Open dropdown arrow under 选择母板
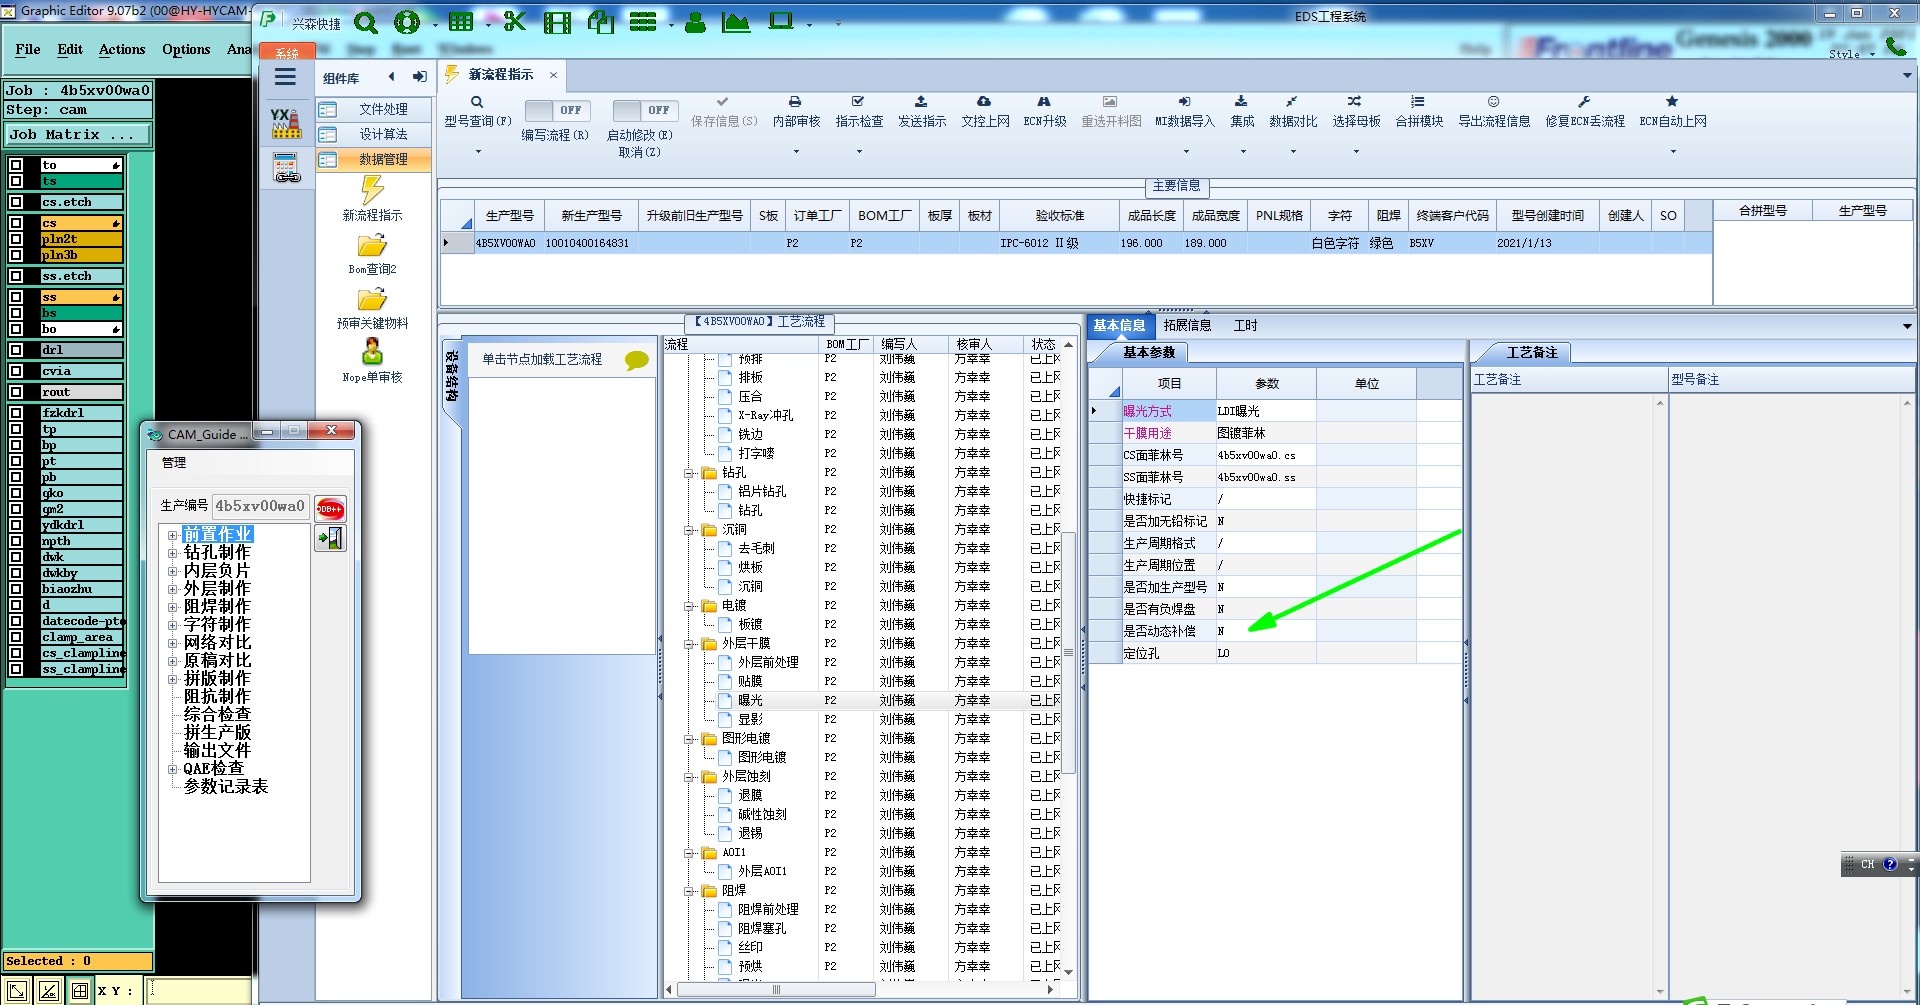The image size is (1920, 1005). point(1356,152)
